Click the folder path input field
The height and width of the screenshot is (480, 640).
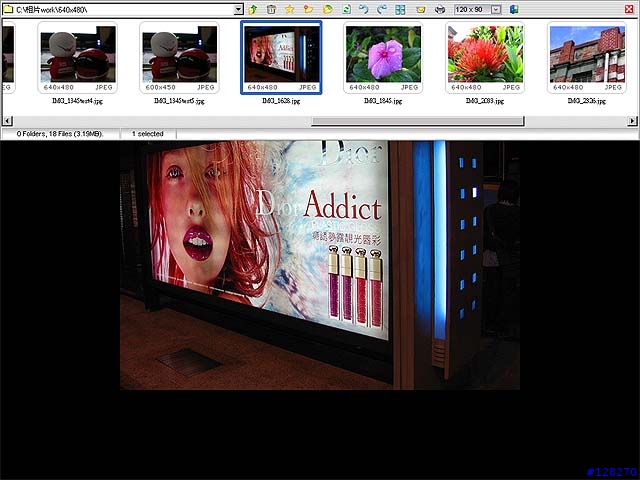click(x=118, y=9)
